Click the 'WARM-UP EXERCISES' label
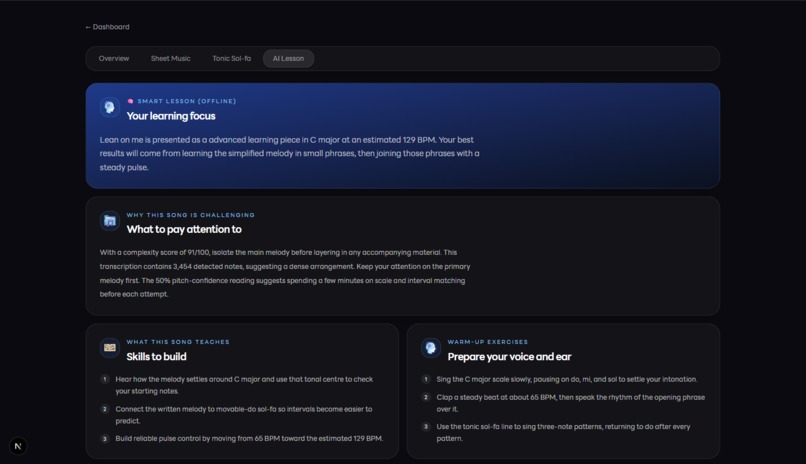The height and width of the screenshot is (464, 806). 488,342
